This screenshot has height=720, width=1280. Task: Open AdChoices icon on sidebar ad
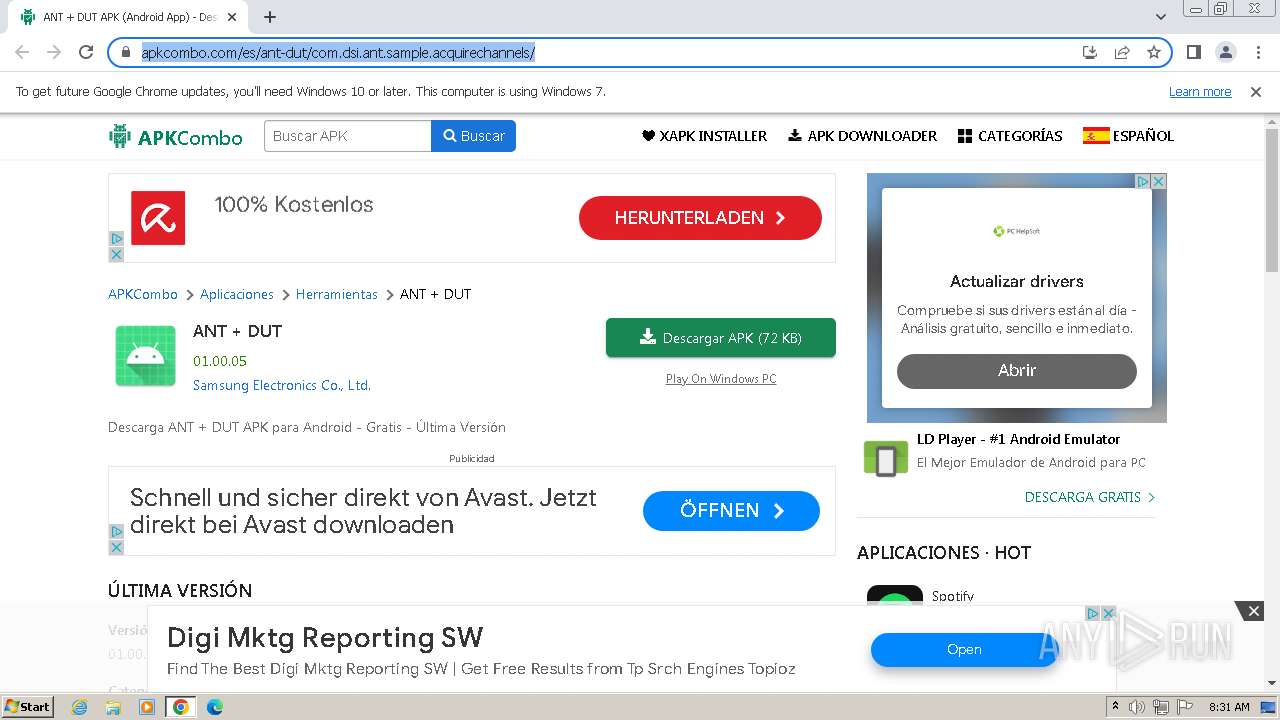tap(1143, 181)
